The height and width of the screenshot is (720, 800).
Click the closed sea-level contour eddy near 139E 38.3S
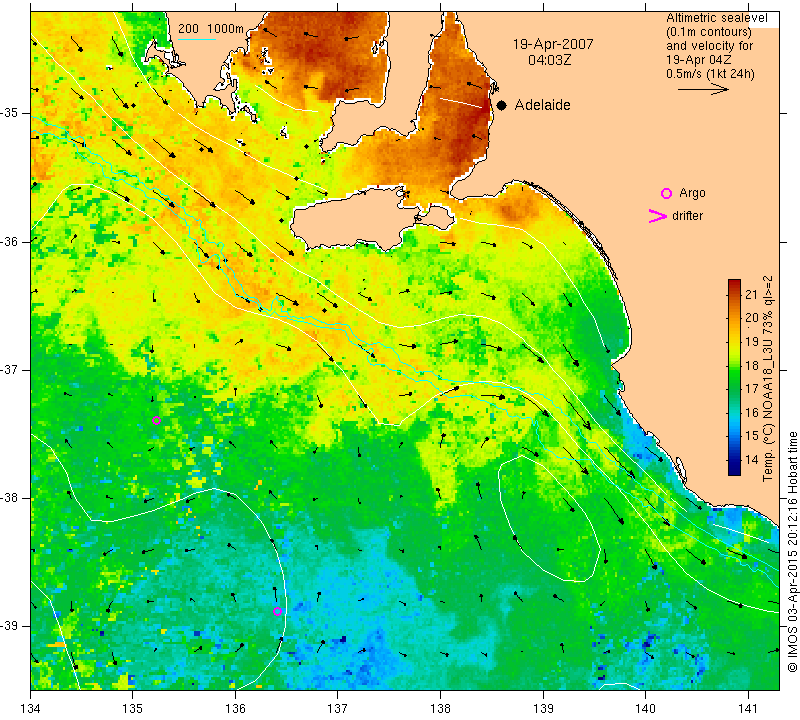point(548,518)
